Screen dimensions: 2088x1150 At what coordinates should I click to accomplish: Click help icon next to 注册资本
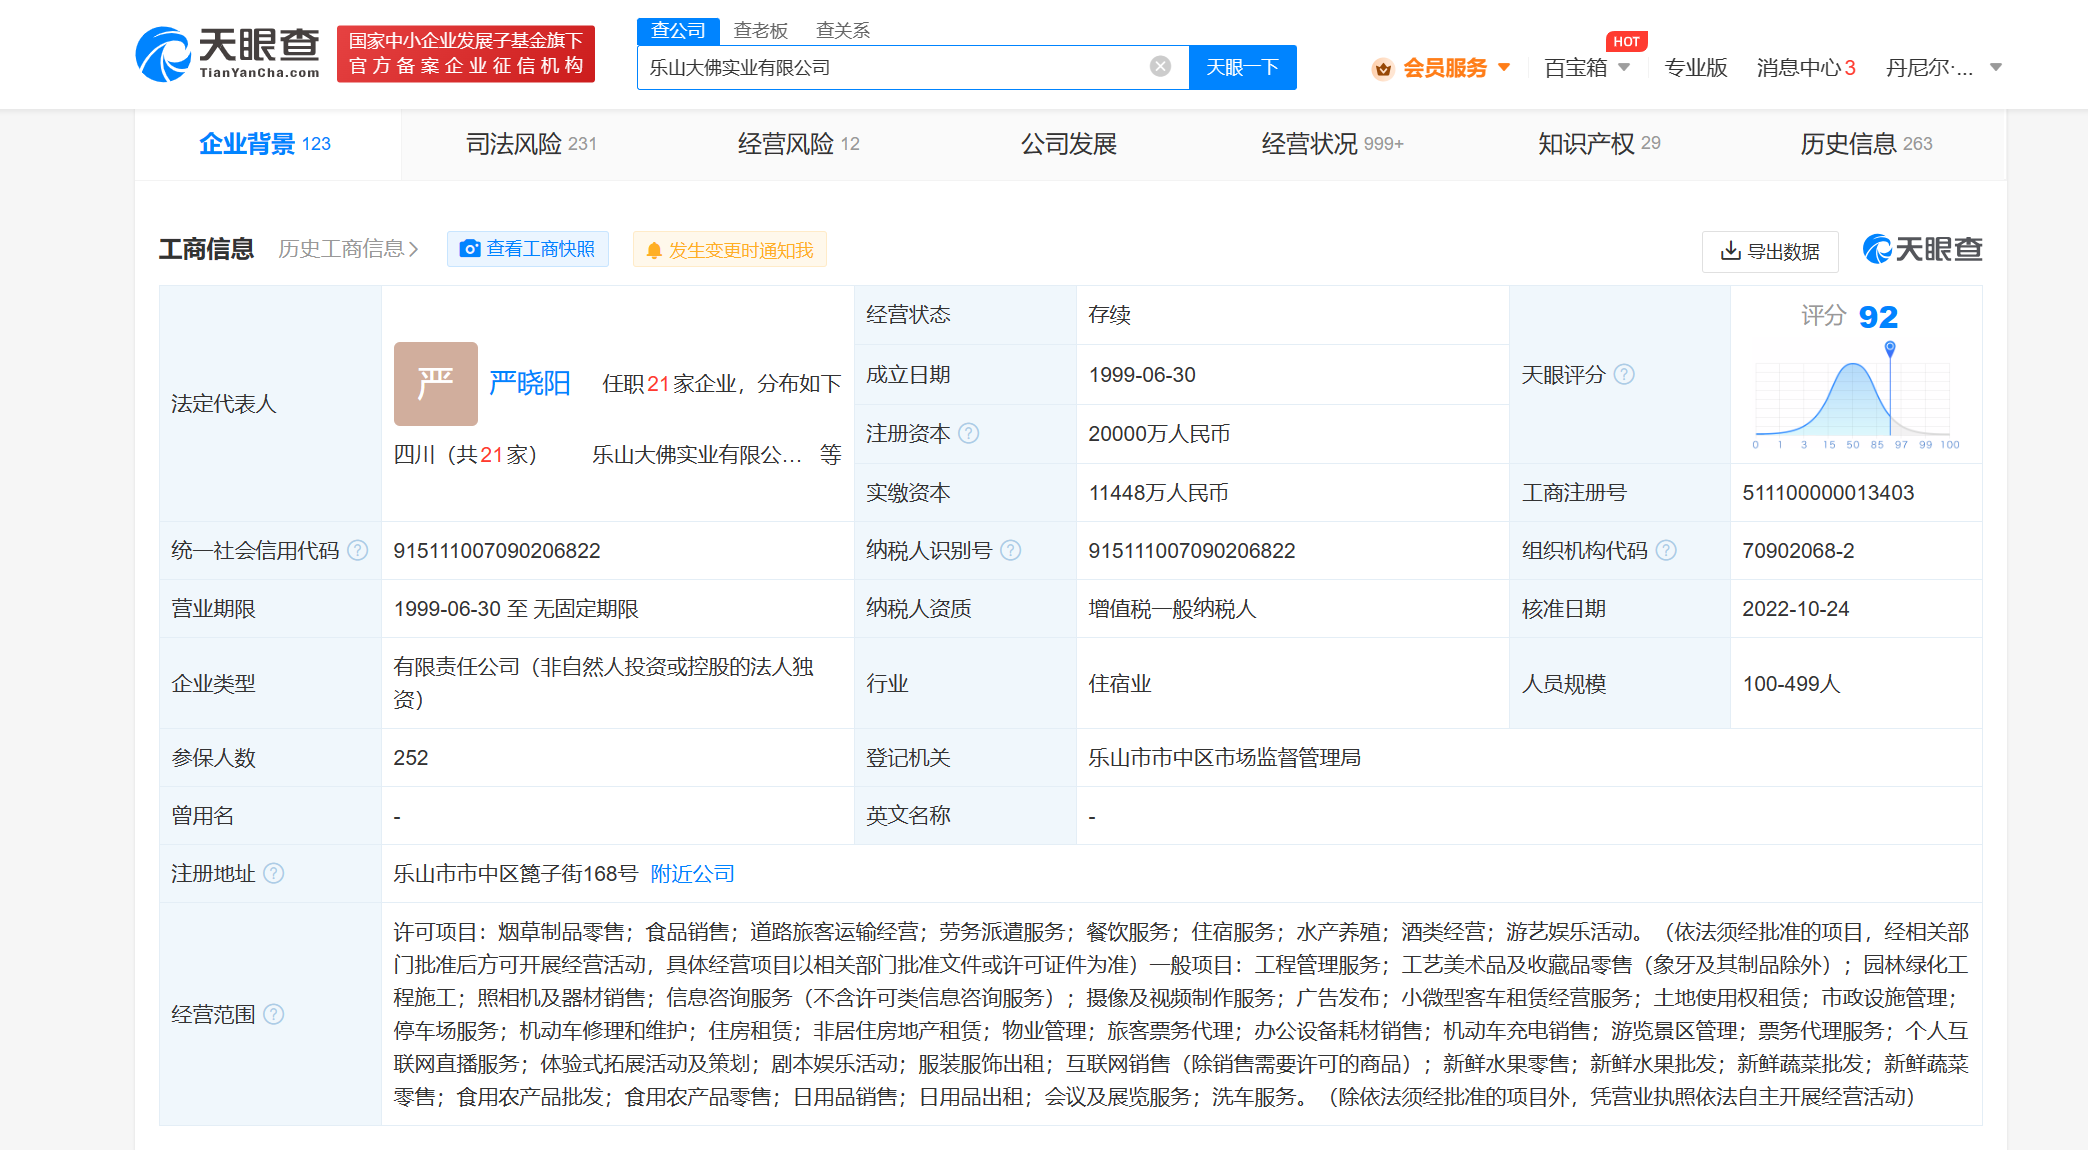968,433
